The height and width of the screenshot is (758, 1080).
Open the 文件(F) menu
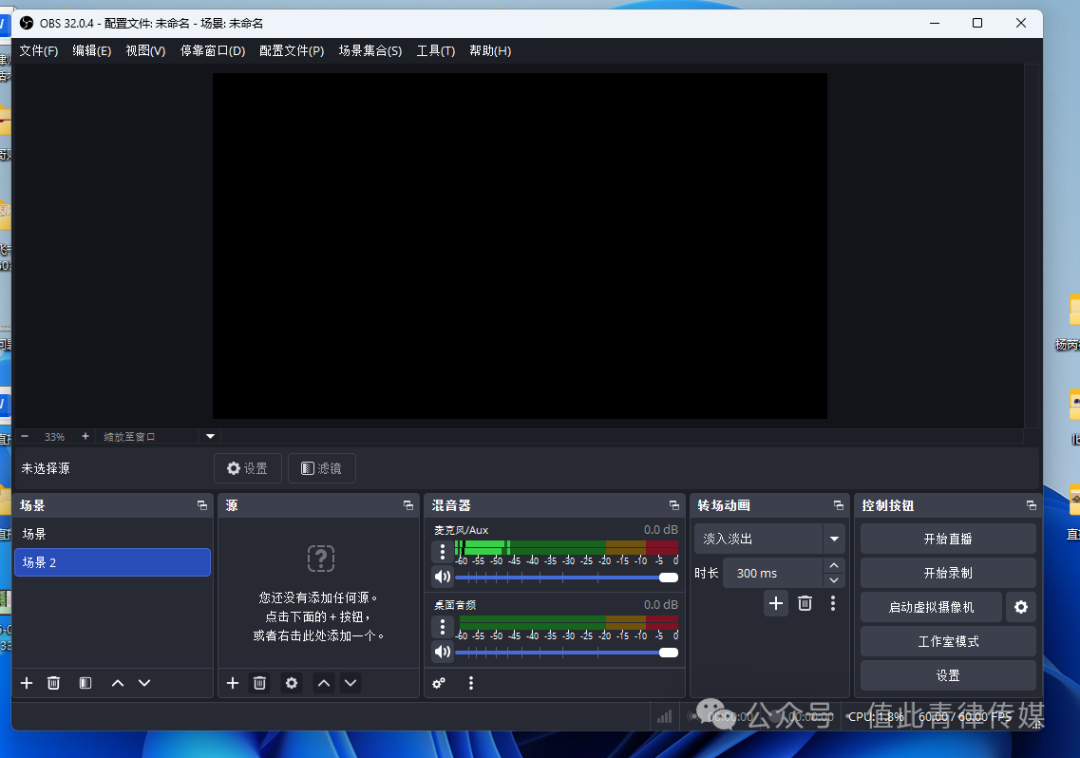(38, 51)
